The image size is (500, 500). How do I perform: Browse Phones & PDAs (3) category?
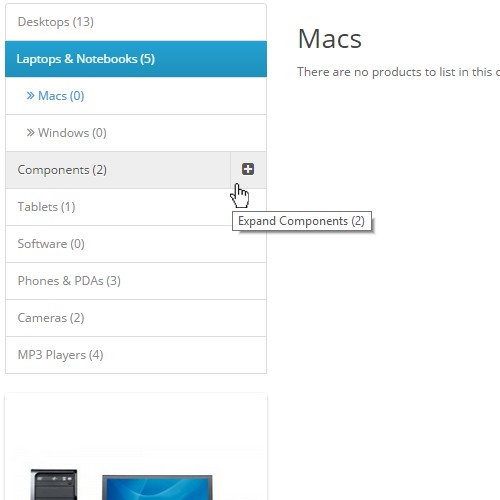coord(136,281)
